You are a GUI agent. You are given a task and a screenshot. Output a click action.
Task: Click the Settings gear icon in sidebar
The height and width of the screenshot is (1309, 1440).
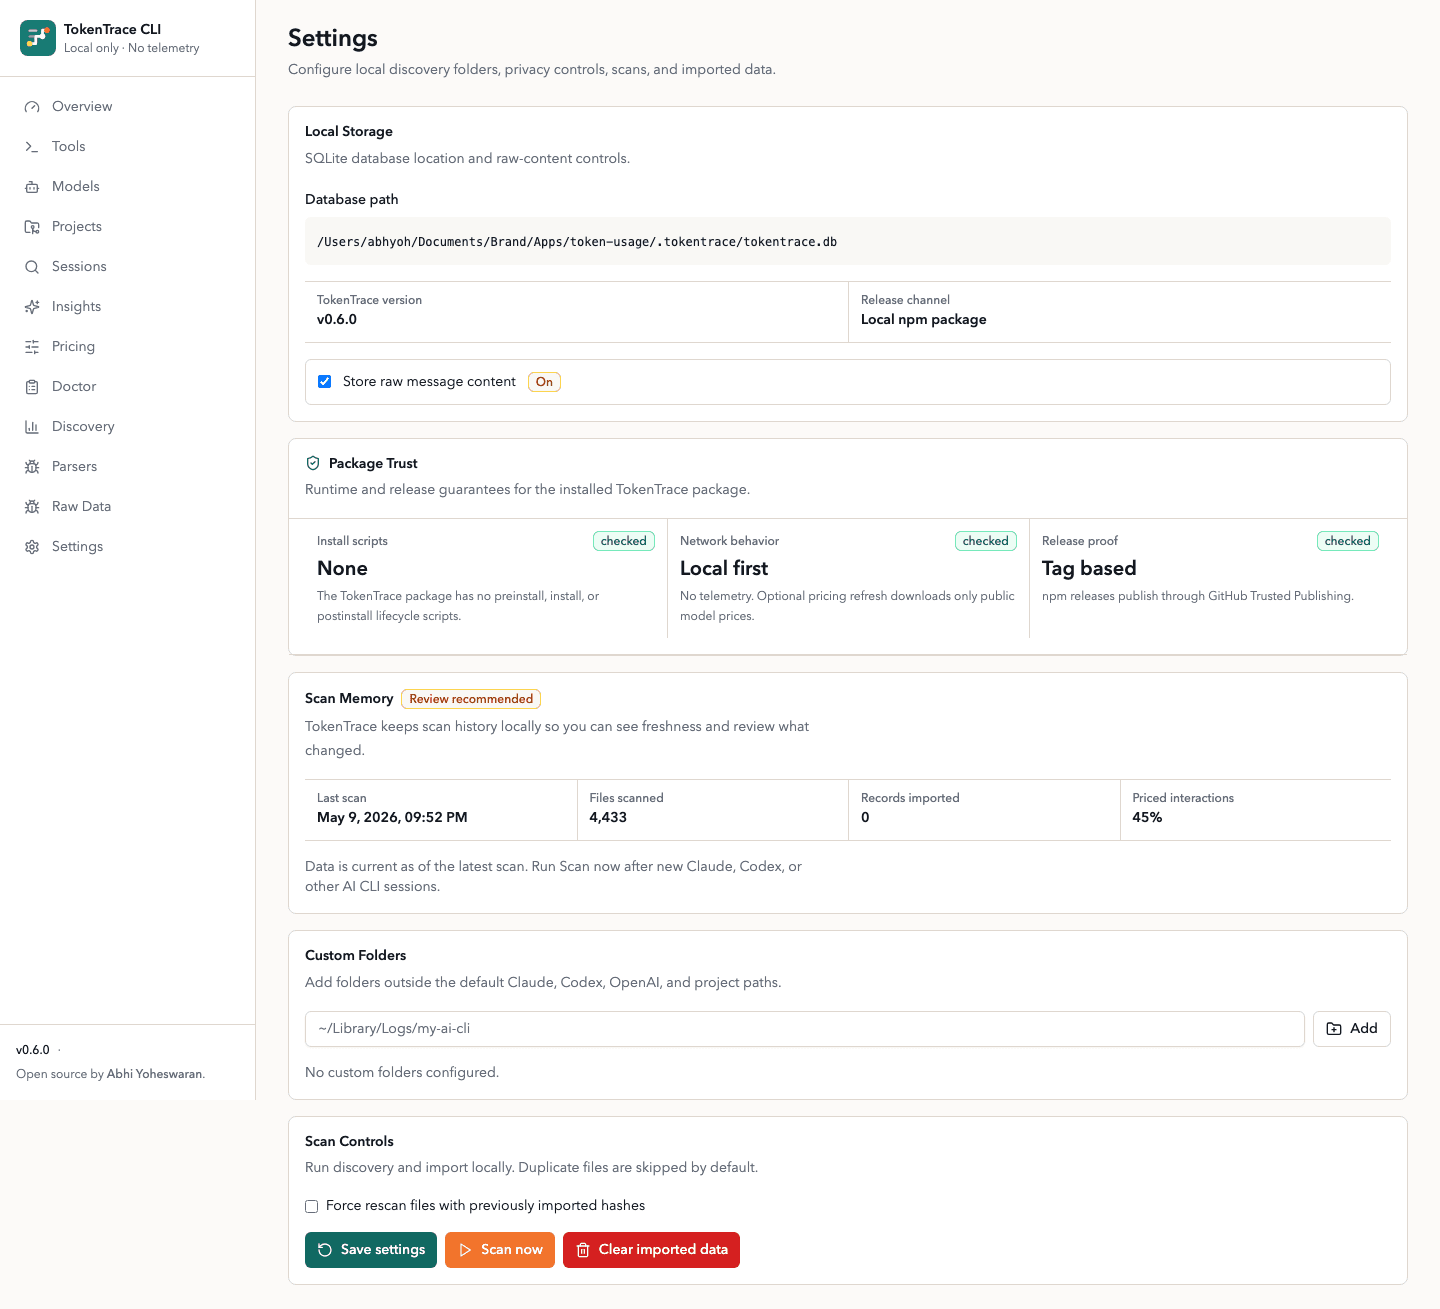pyautogui.click(x=32, y=547)
